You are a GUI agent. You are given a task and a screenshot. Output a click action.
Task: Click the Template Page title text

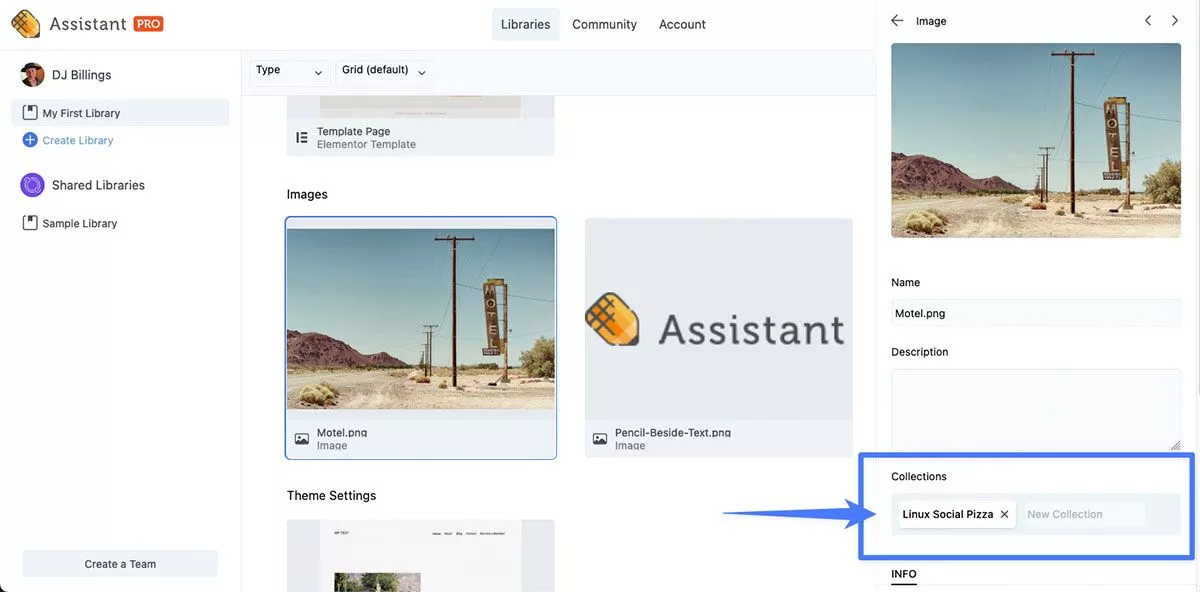click(353, 131)
